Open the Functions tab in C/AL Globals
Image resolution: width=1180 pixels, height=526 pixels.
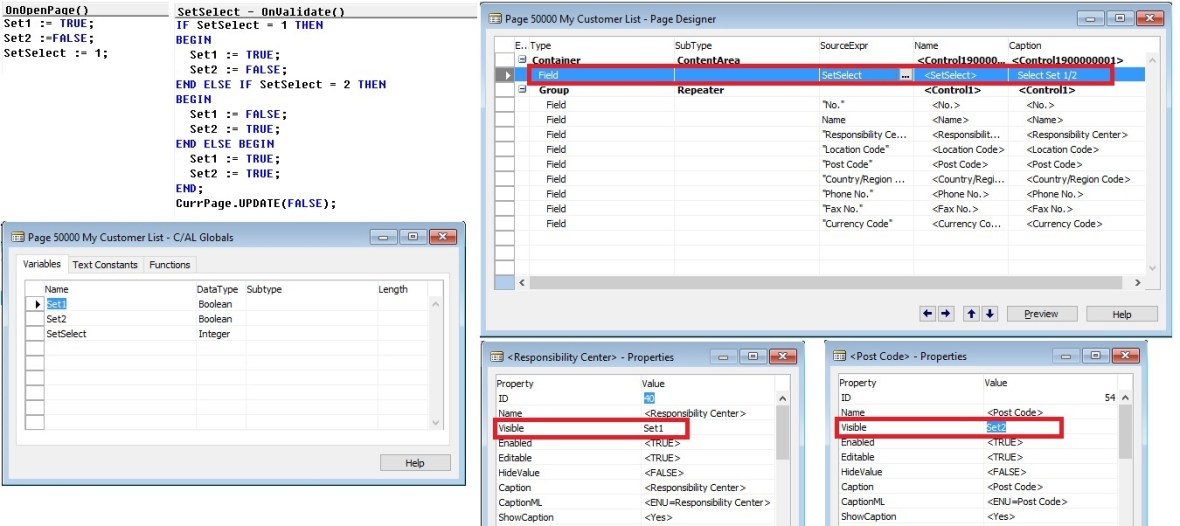[169, 265]
